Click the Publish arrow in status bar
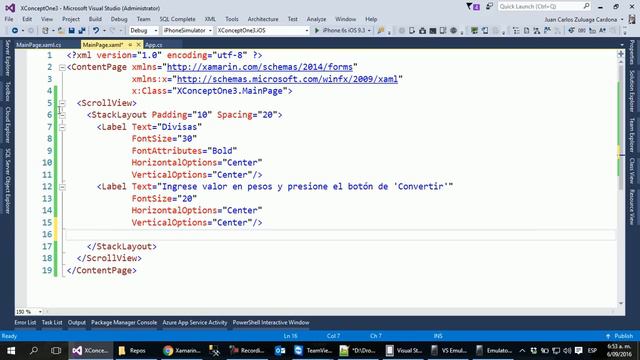Viewport: 640px width, 360px height. (608, 336)
